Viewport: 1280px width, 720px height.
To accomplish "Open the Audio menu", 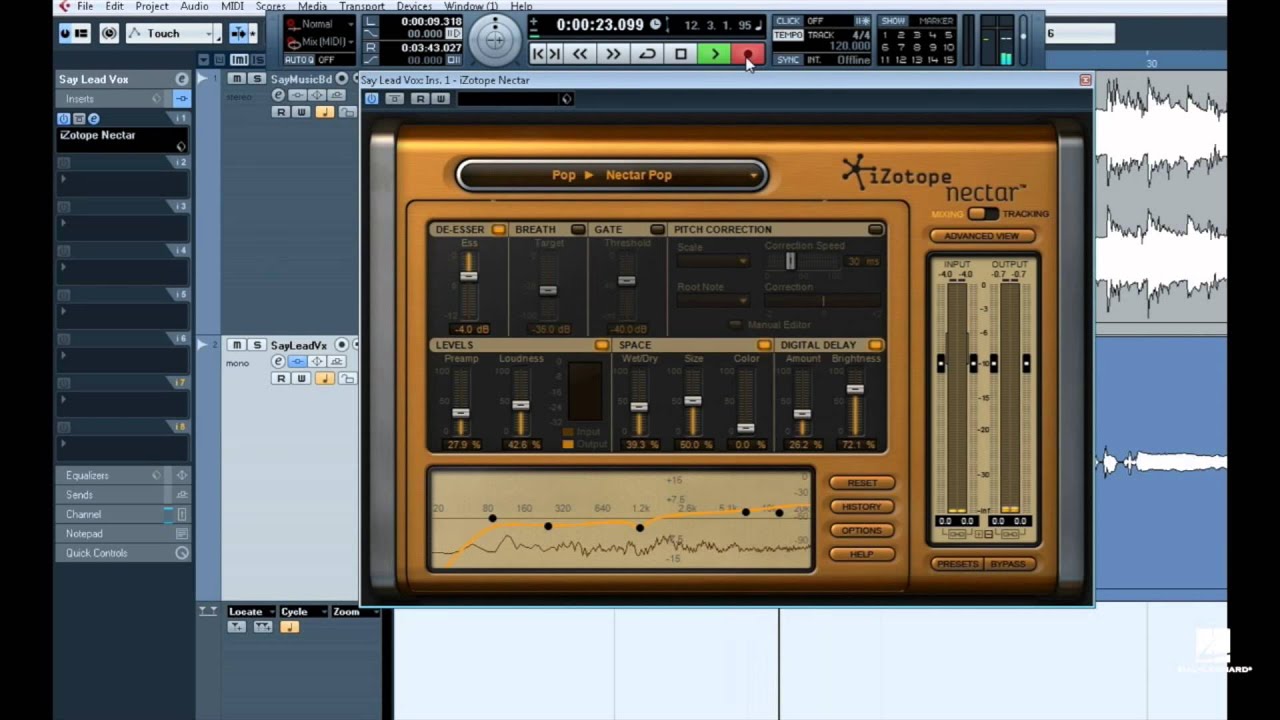I will [194, 6].
